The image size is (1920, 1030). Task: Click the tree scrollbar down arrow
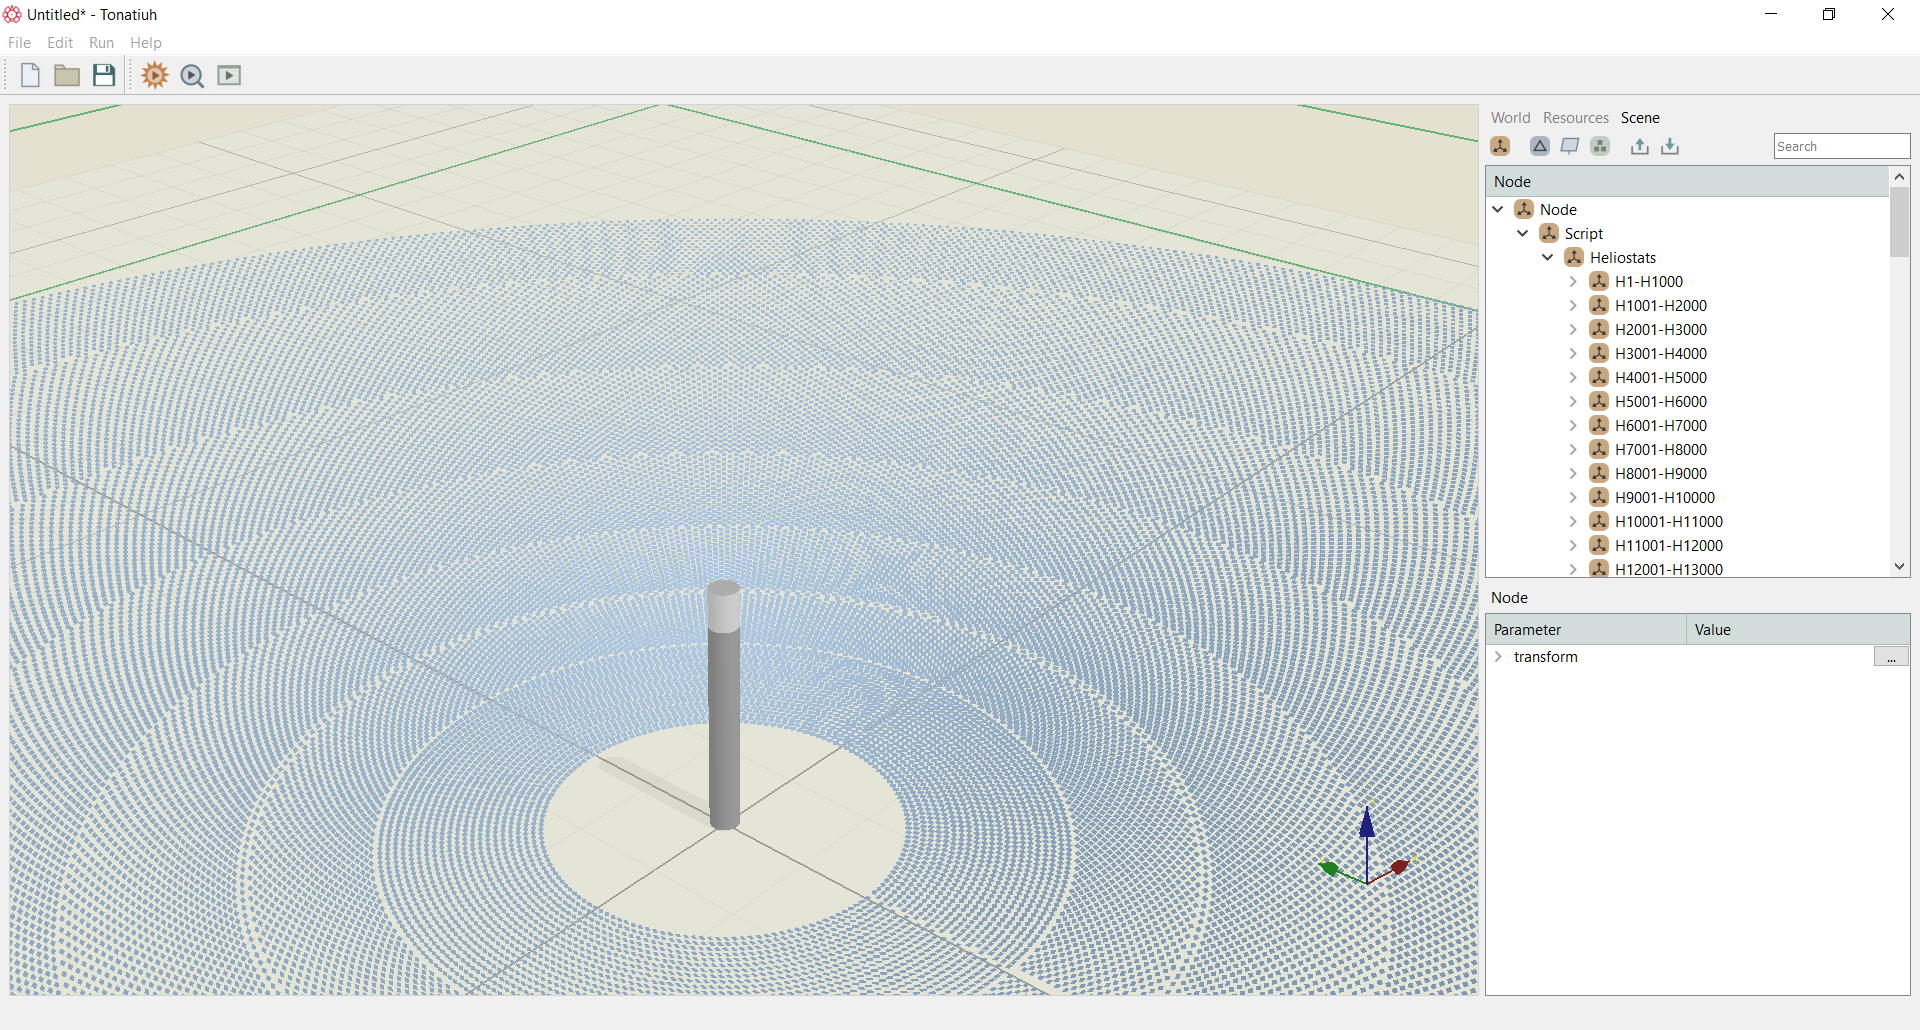(x=1900, y=566)
